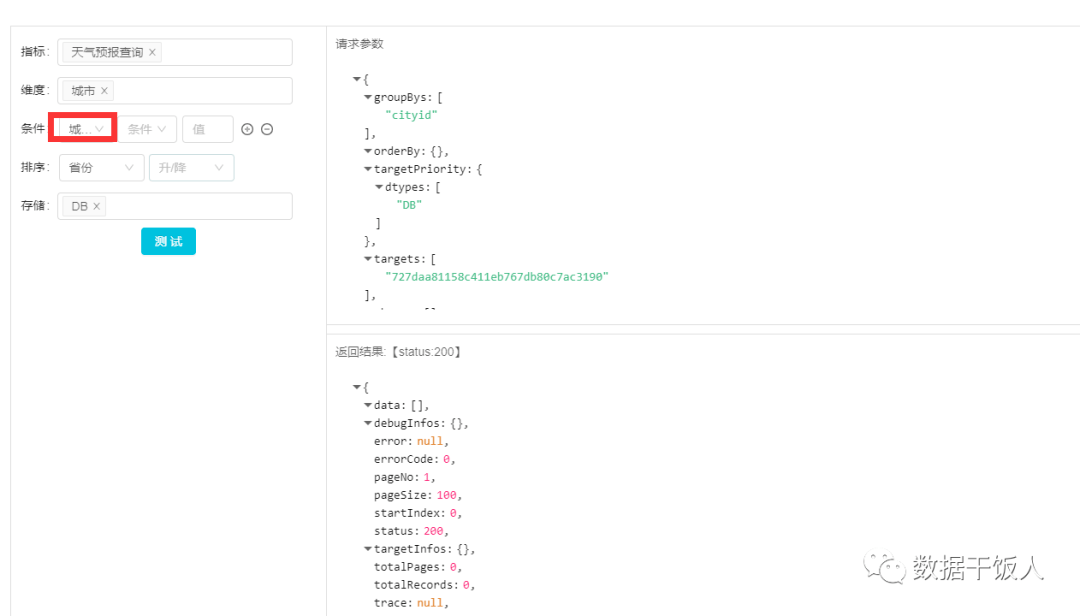
Task: Remove the 城市 dimension tag
Action: coord(104,91)
